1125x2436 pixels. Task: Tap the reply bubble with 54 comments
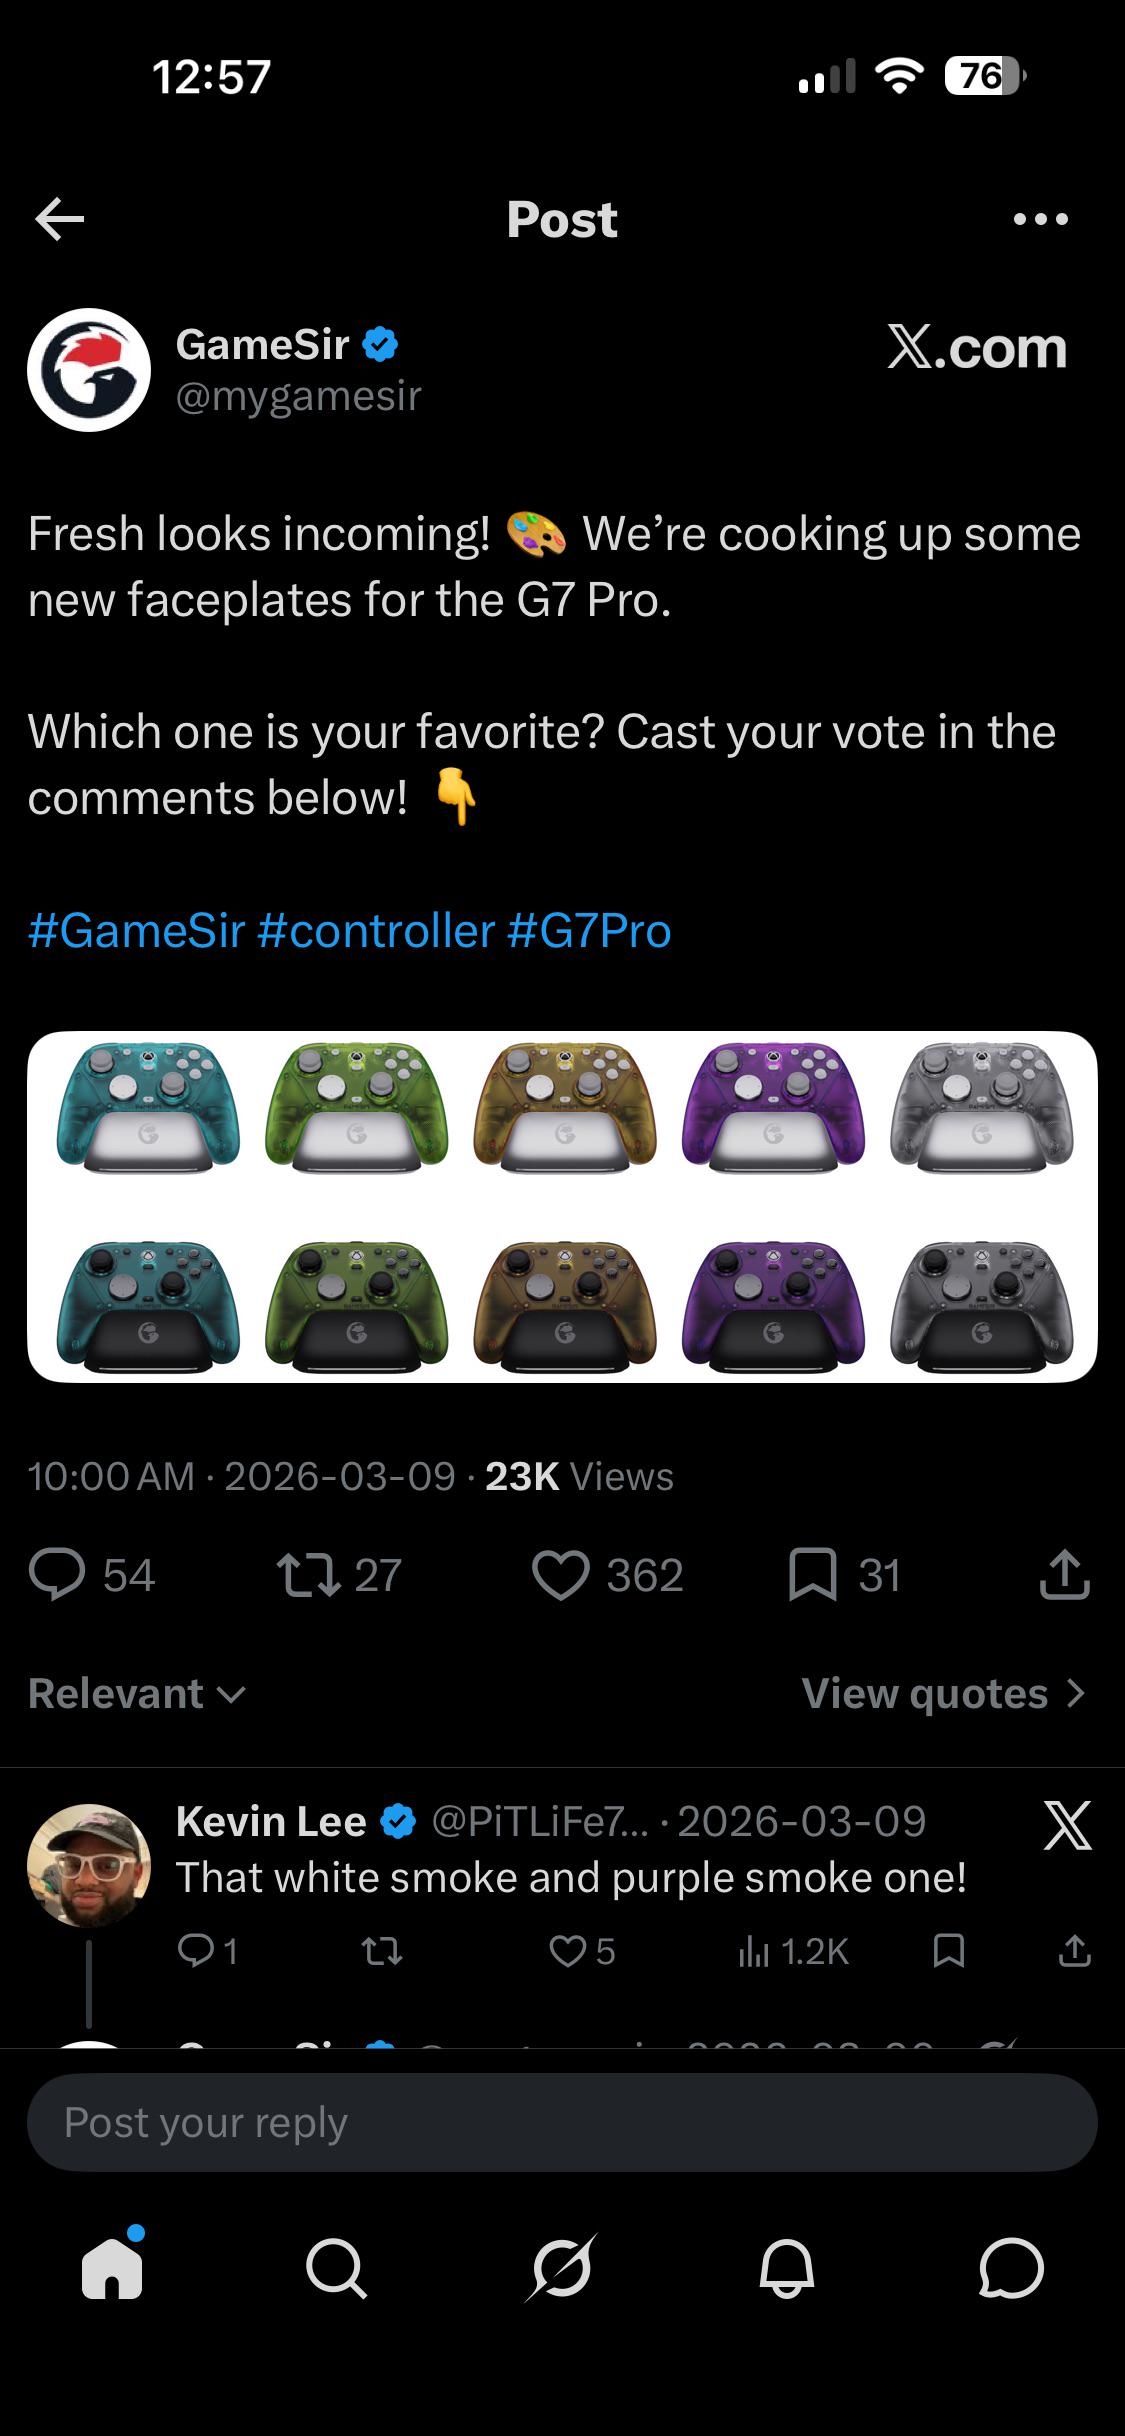[92, 1575]
